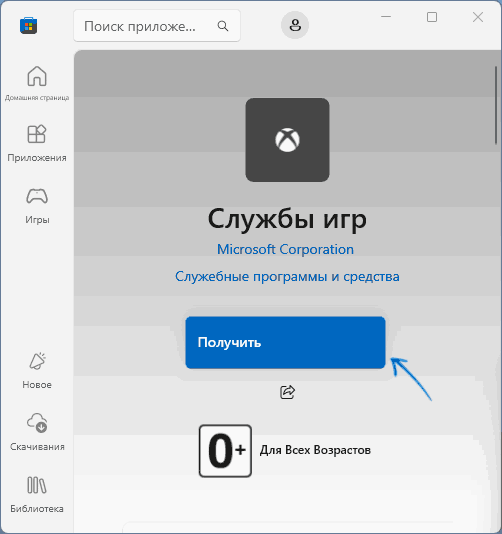
Task: Maximize the Microsoft Store window
Action: point(432,17)
